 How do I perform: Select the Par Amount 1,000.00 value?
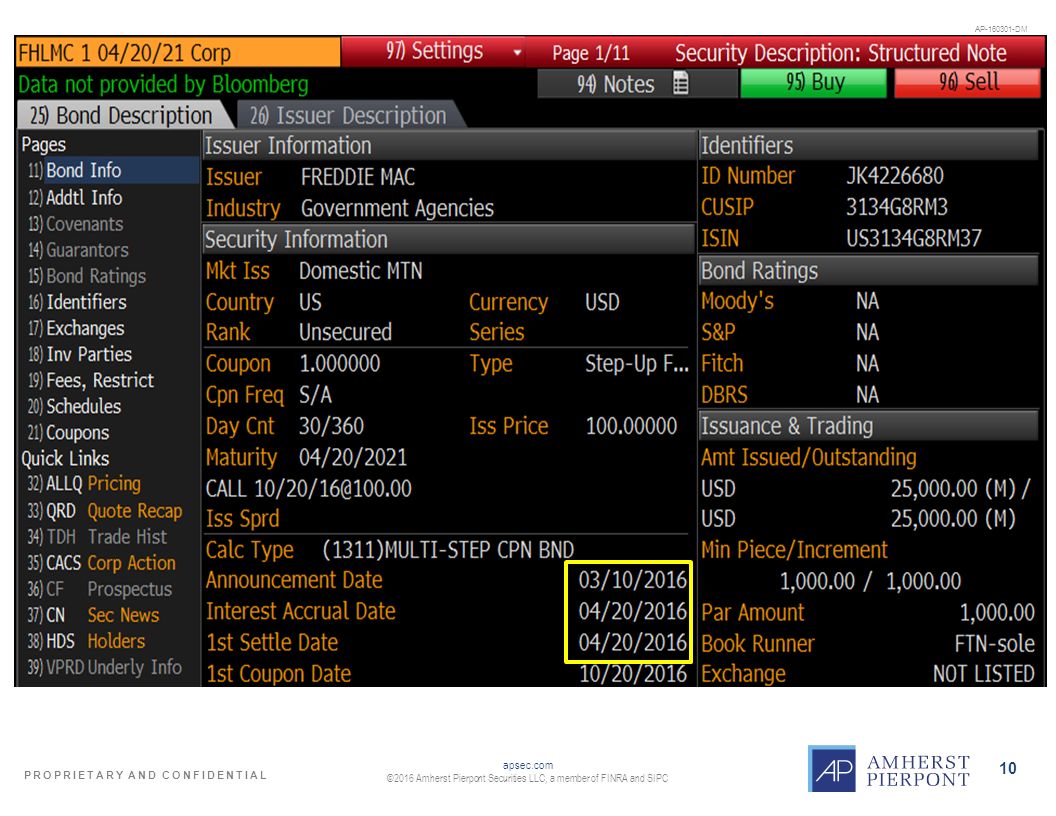(997, 613)
